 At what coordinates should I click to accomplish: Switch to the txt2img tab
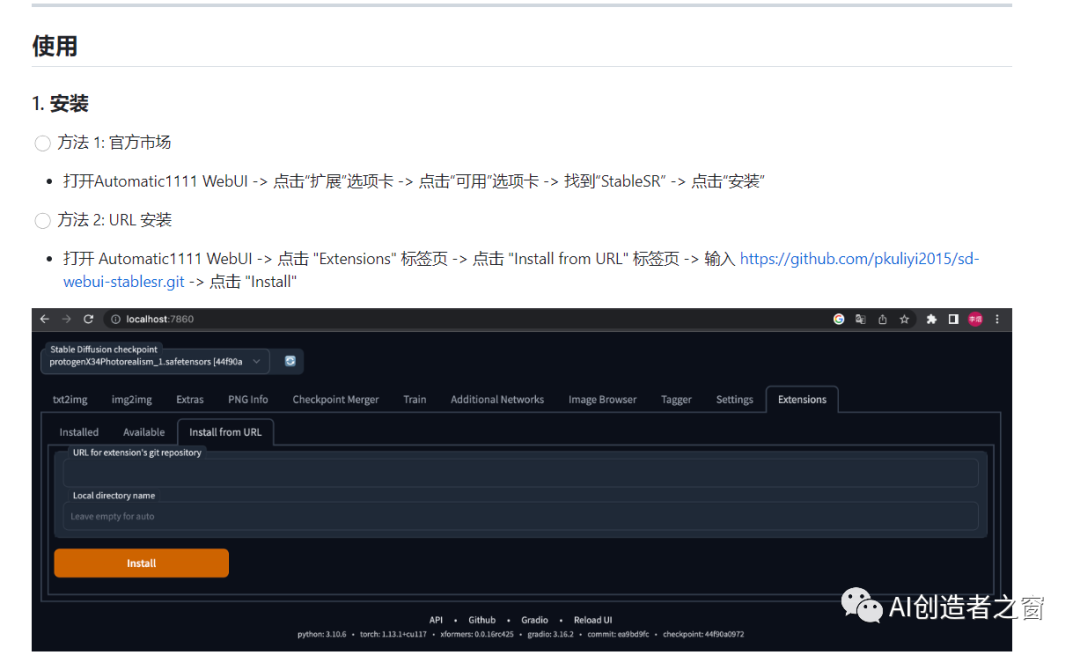(x=70, y=399)
